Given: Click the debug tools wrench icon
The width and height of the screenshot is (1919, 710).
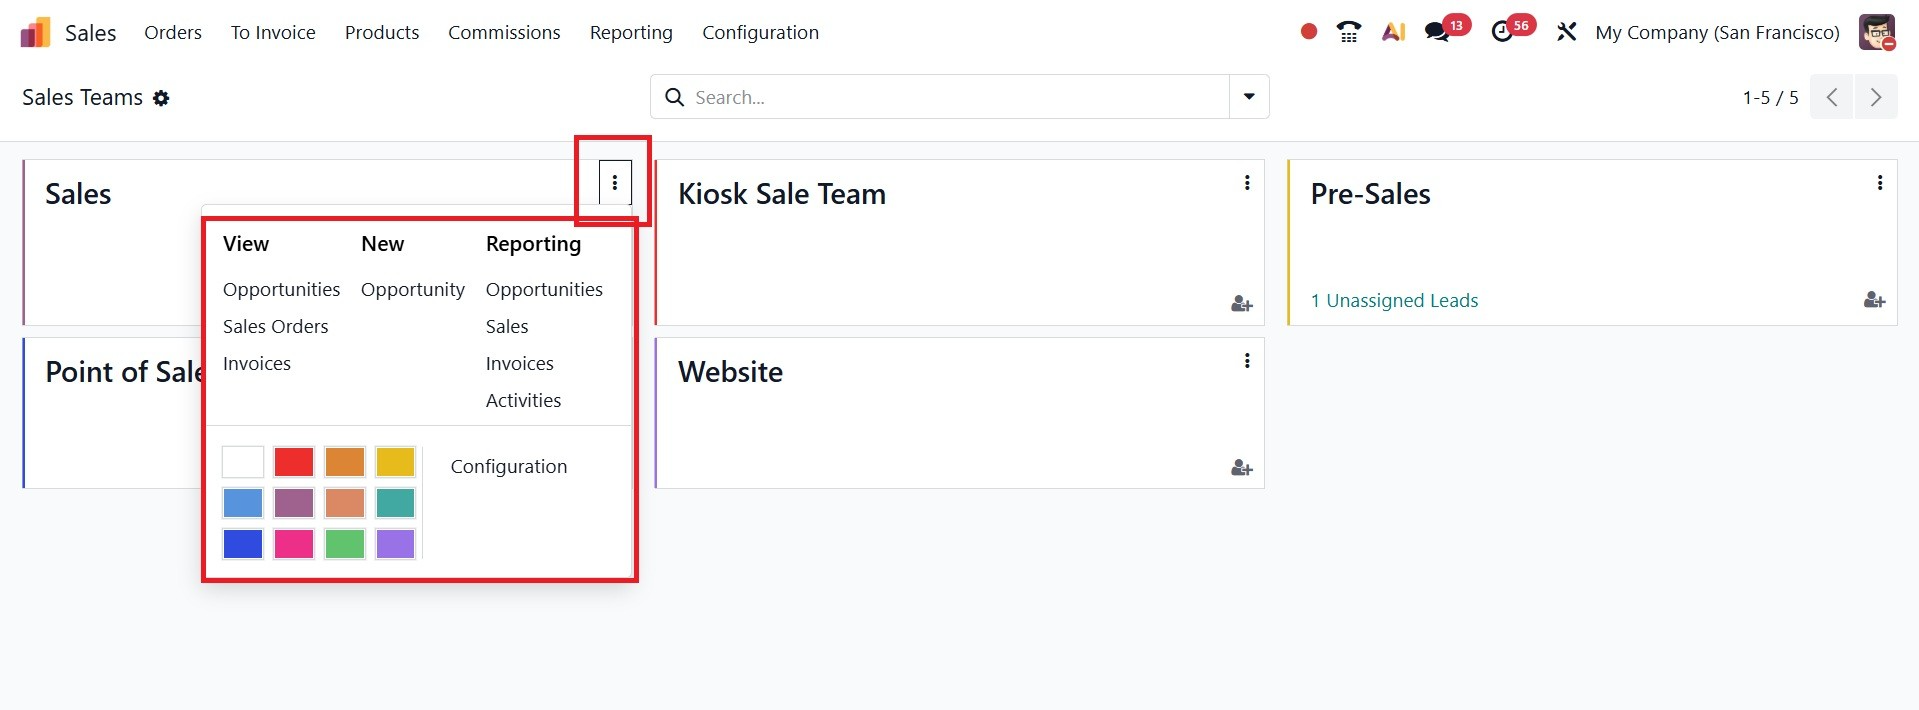Looking at the screenshot, I should pos(1566,32).
